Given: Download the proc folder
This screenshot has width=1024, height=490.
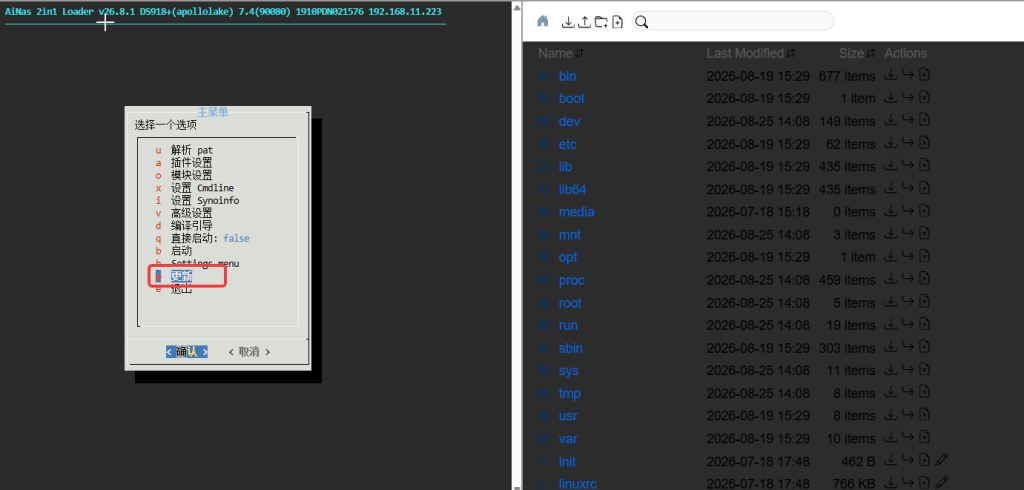Looking at the screenshot, I should (890, 279).
